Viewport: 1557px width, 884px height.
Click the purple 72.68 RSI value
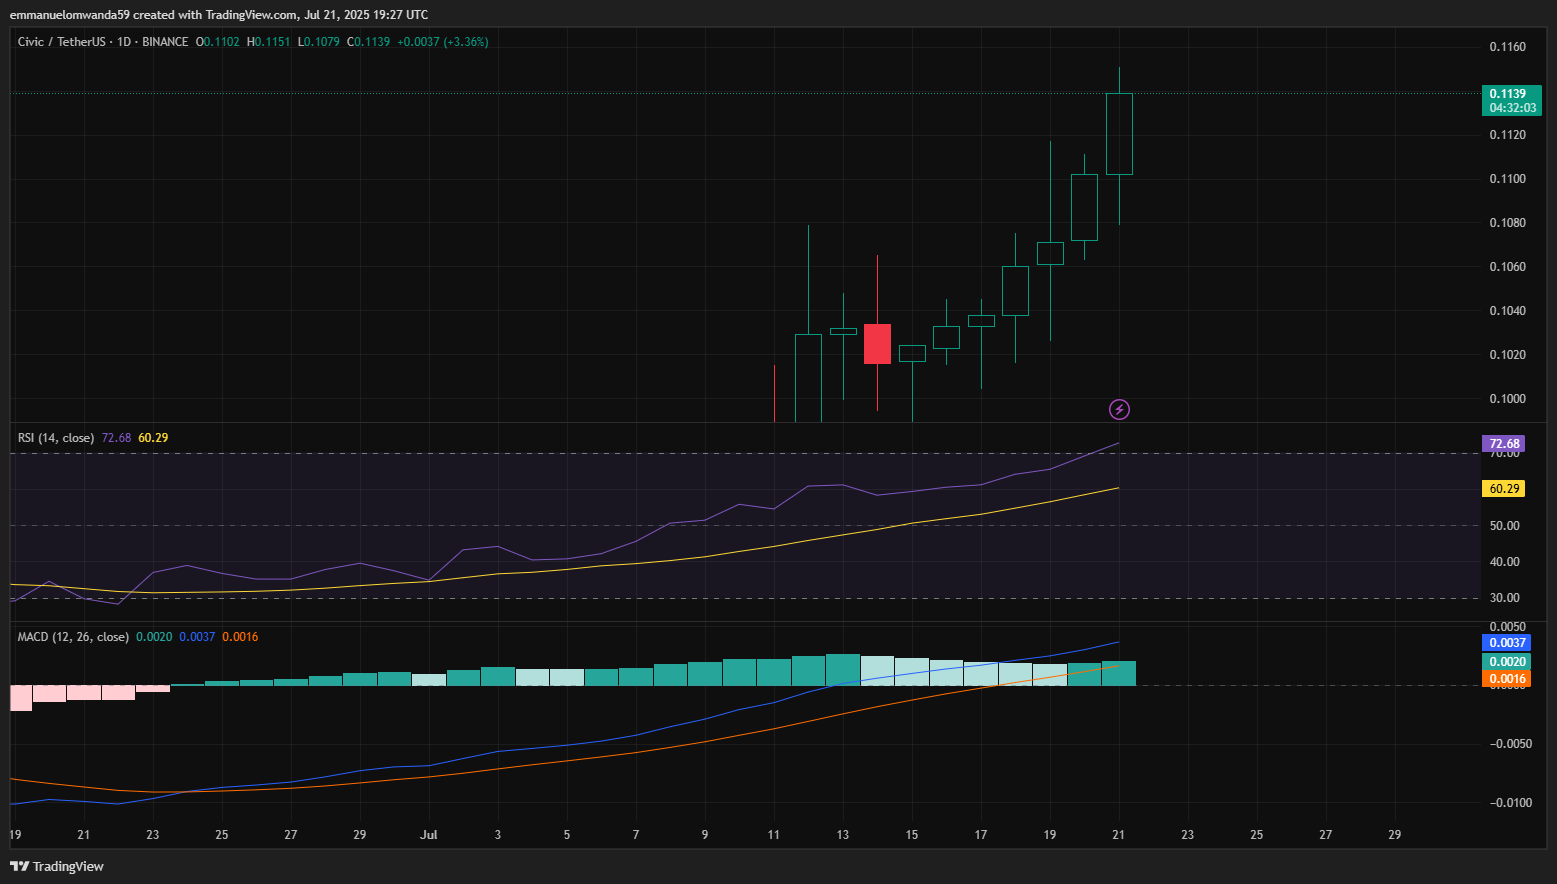point(1505,443)
